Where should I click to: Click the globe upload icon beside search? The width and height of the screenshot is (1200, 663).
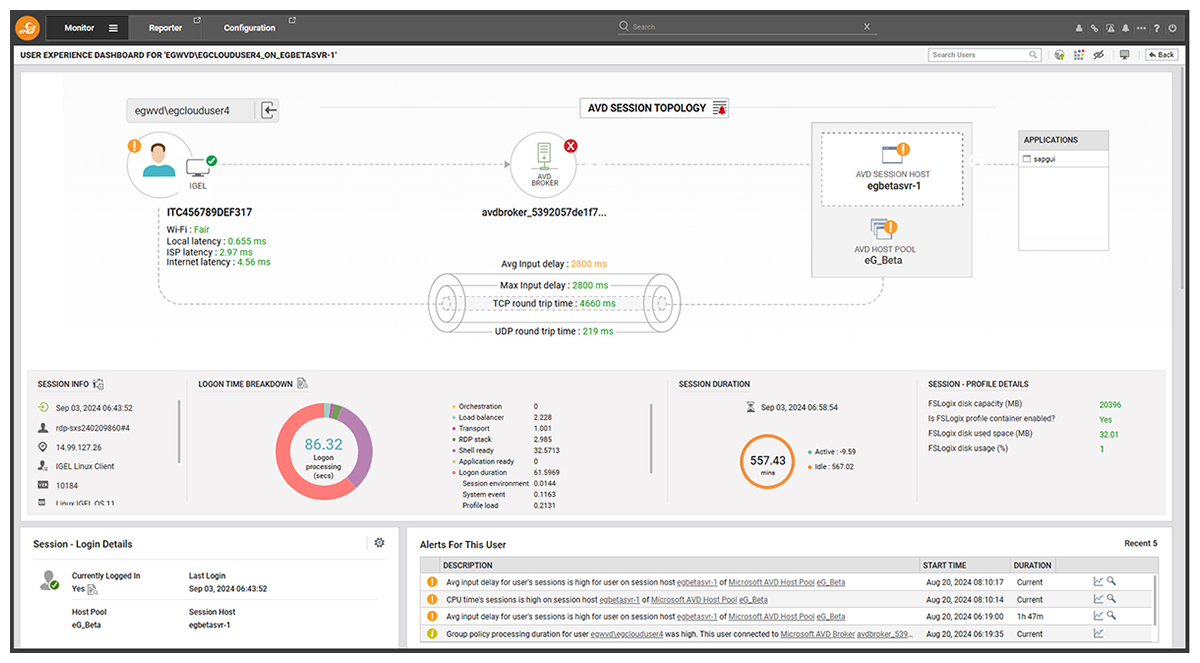tap(1059, 55)
